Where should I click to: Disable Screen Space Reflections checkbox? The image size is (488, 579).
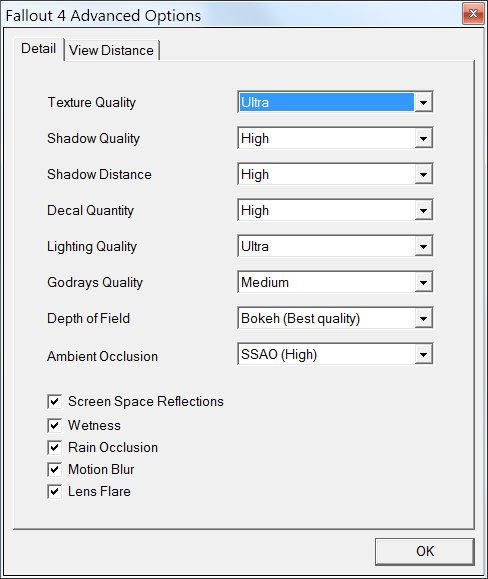[x=54, y=401]
